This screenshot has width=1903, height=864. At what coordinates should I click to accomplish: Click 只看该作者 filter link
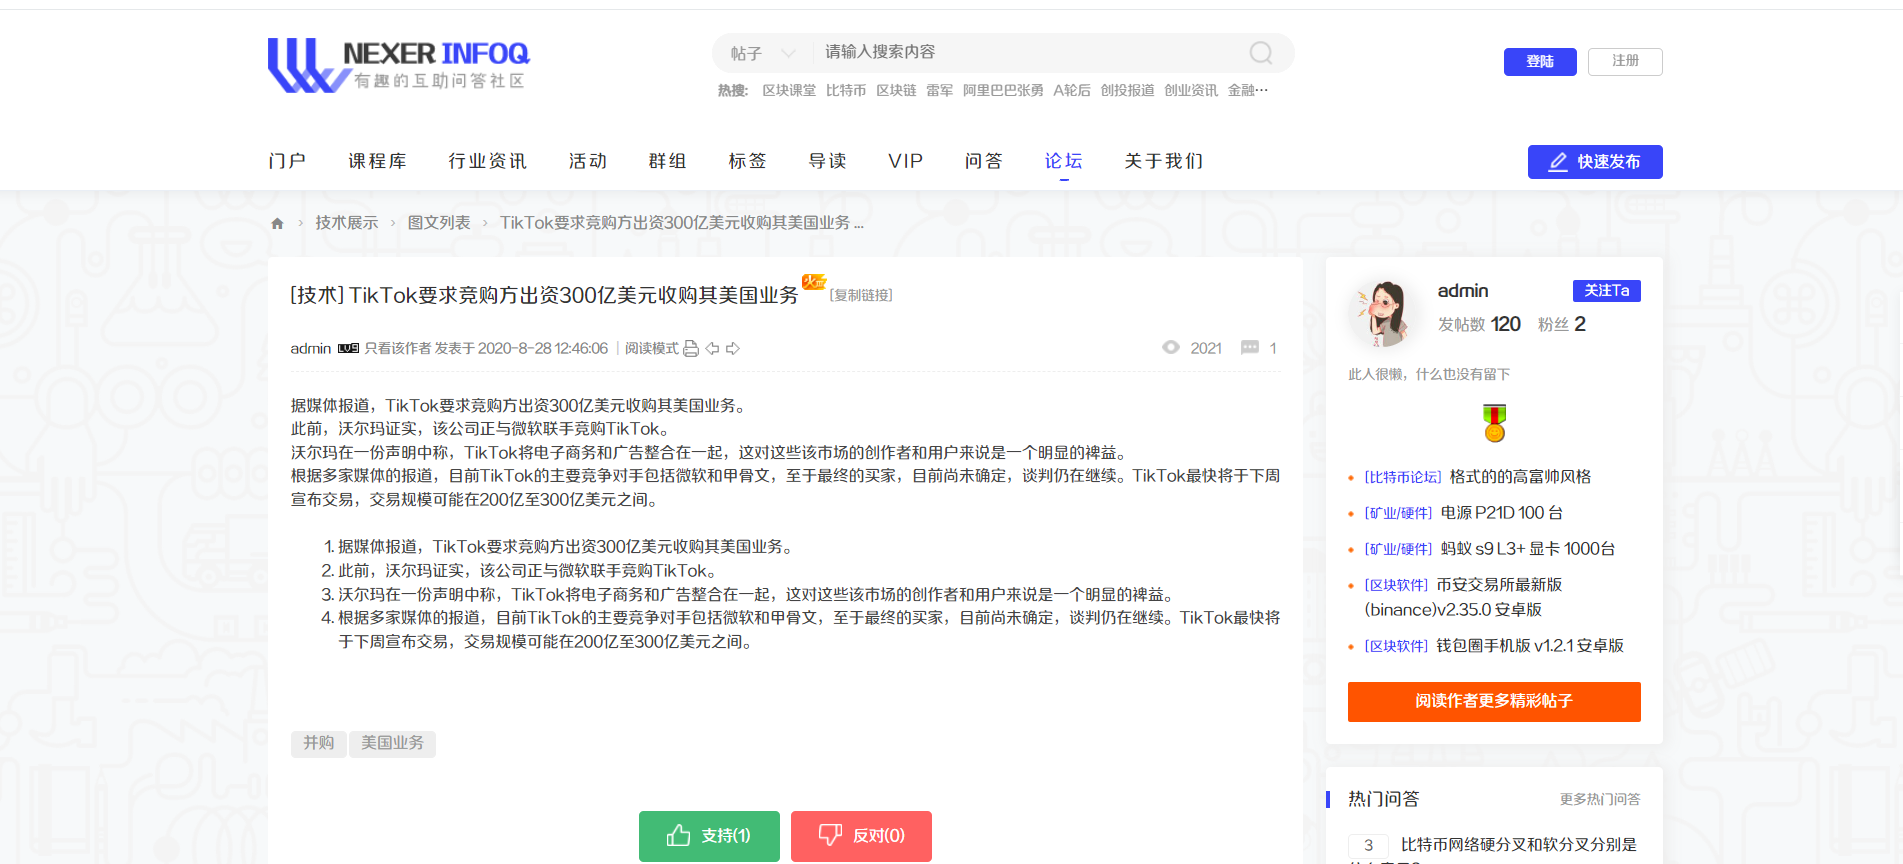(397, 348)
